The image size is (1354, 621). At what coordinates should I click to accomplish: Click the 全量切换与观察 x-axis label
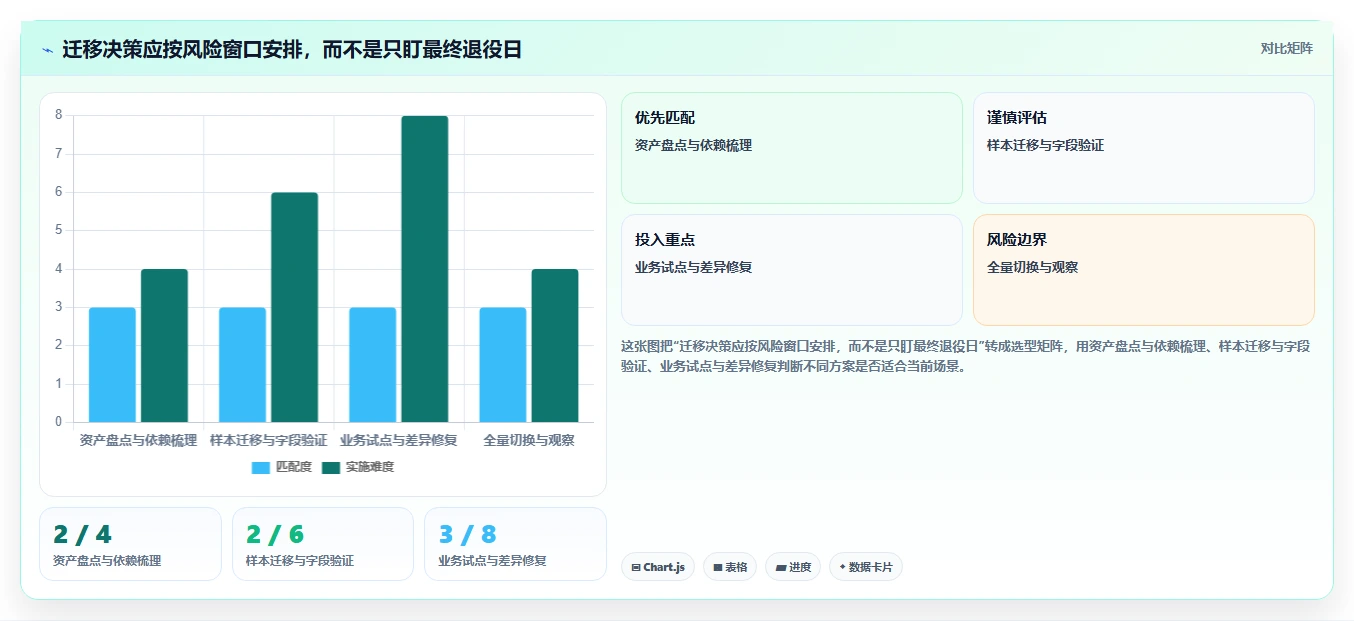528,440
